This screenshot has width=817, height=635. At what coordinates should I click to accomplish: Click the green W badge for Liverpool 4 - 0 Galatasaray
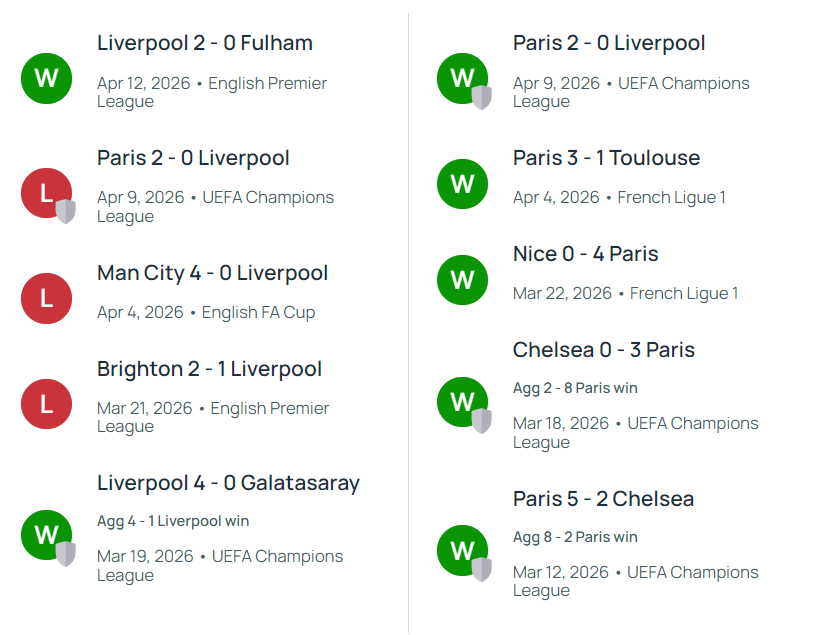pyautogui.click(x=46, y=535)
